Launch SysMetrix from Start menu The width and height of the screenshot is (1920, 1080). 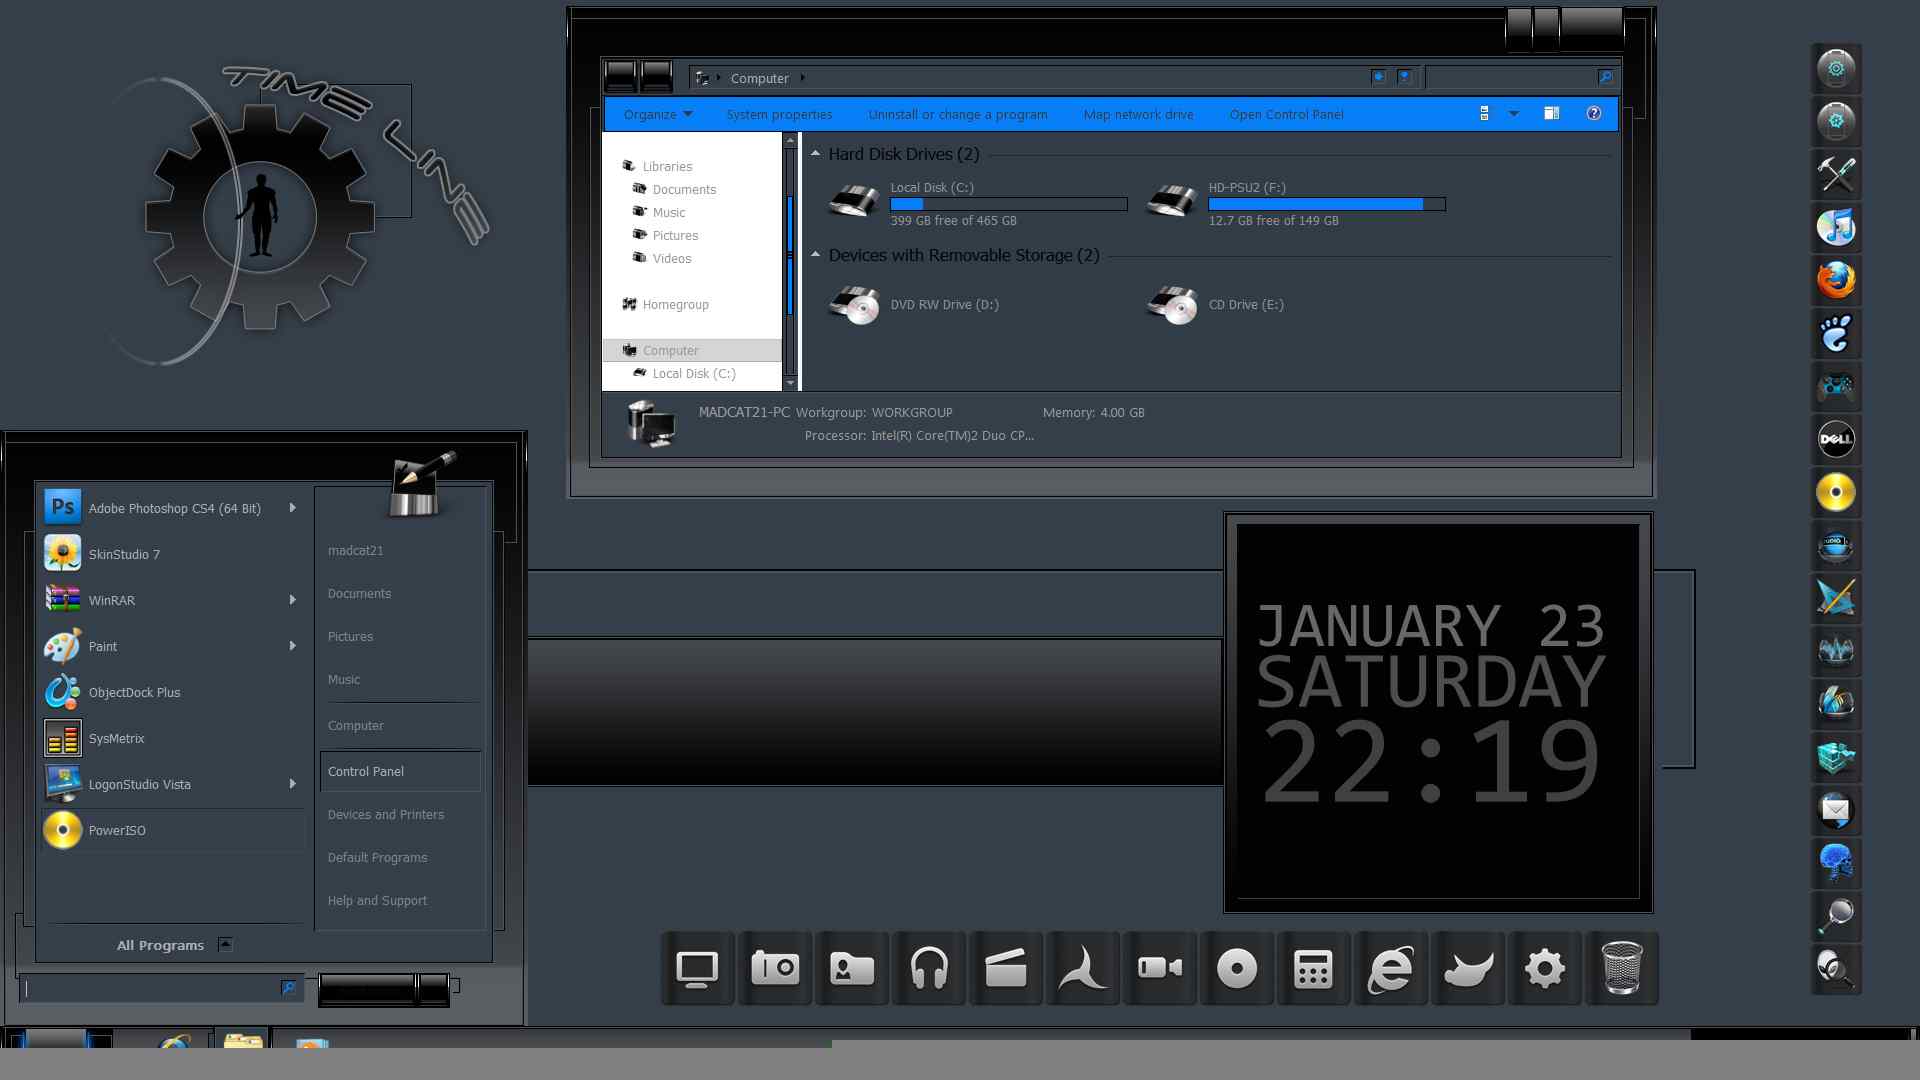pos(172,738)
